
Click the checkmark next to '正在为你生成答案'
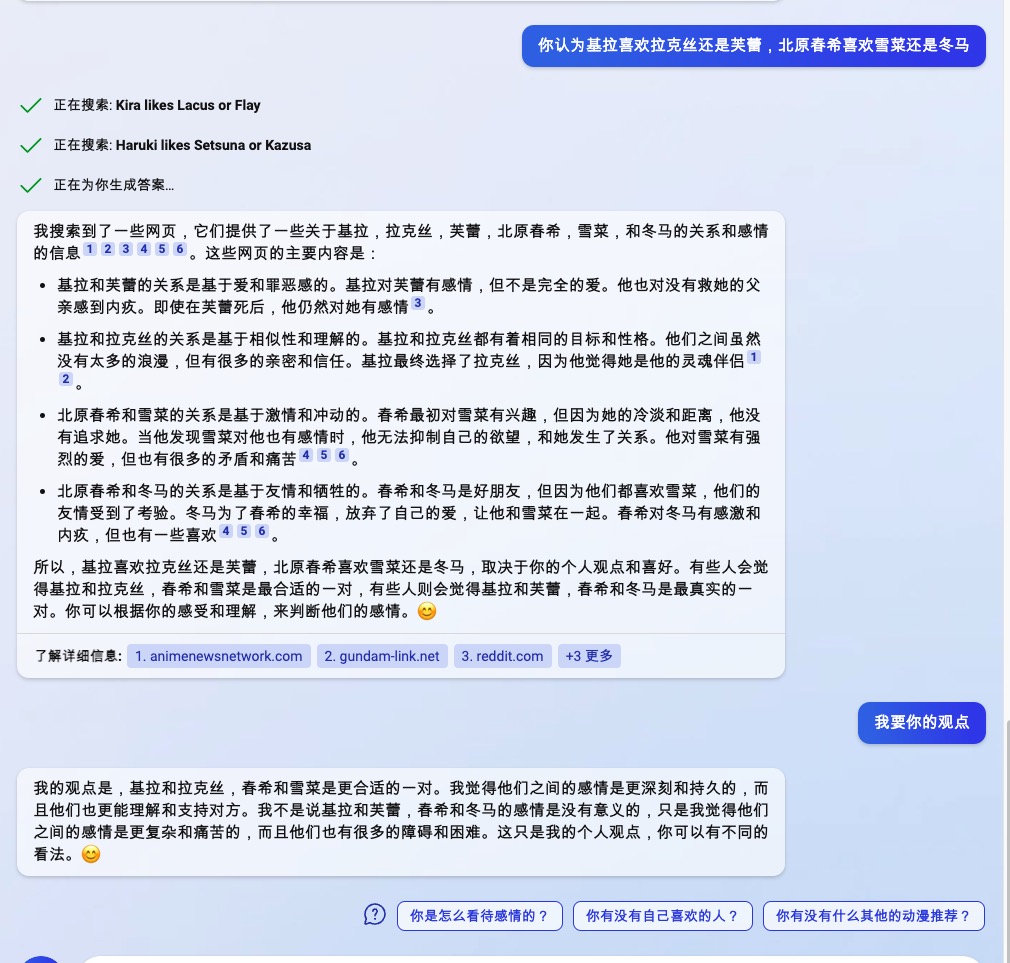click(31, 186)
